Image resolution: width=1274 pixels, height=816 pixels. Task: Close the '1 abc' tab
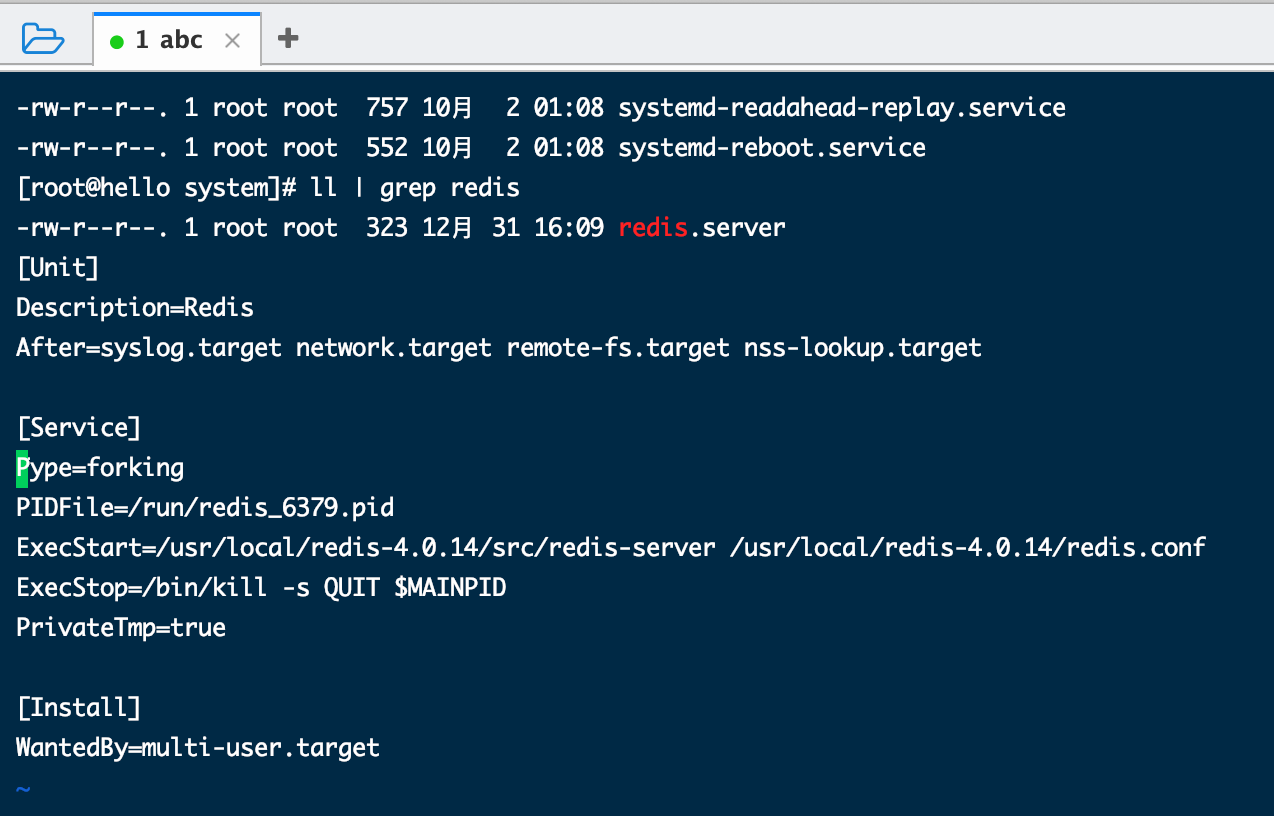pos(232,40)
